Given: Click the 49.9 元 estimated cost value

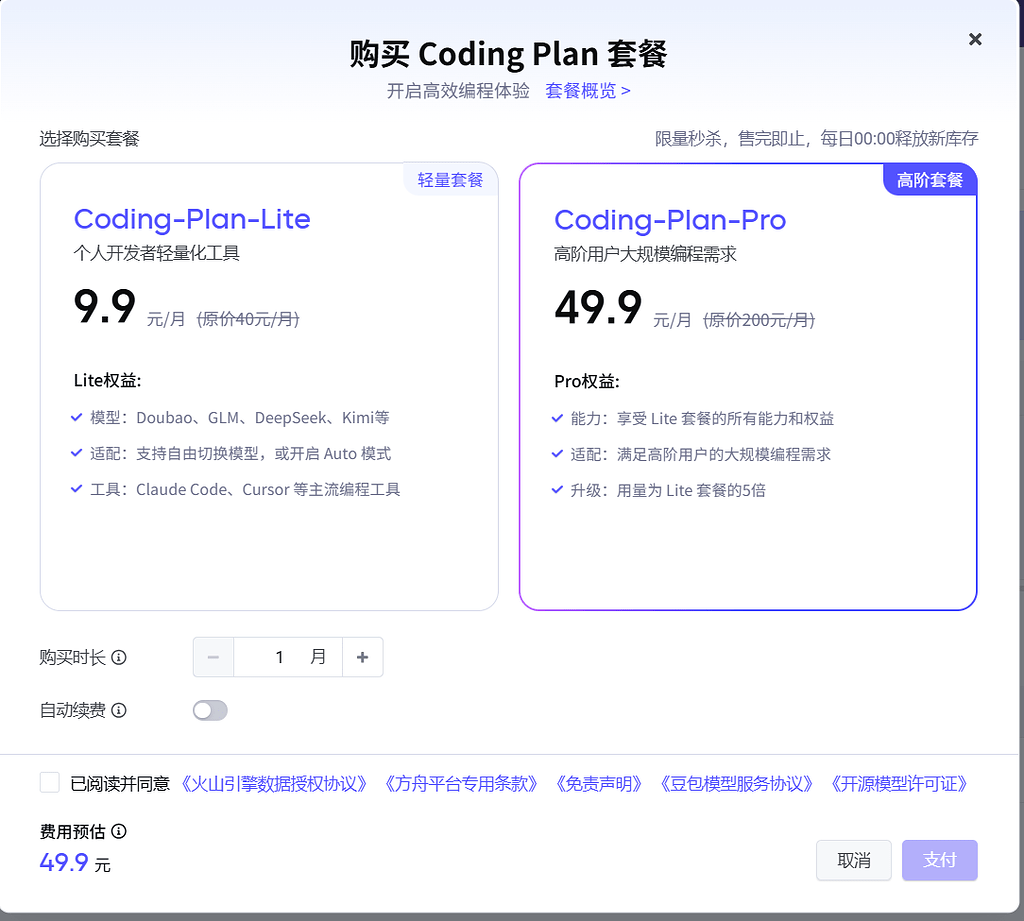Looking at the screenshot, I should coord(75,863).
